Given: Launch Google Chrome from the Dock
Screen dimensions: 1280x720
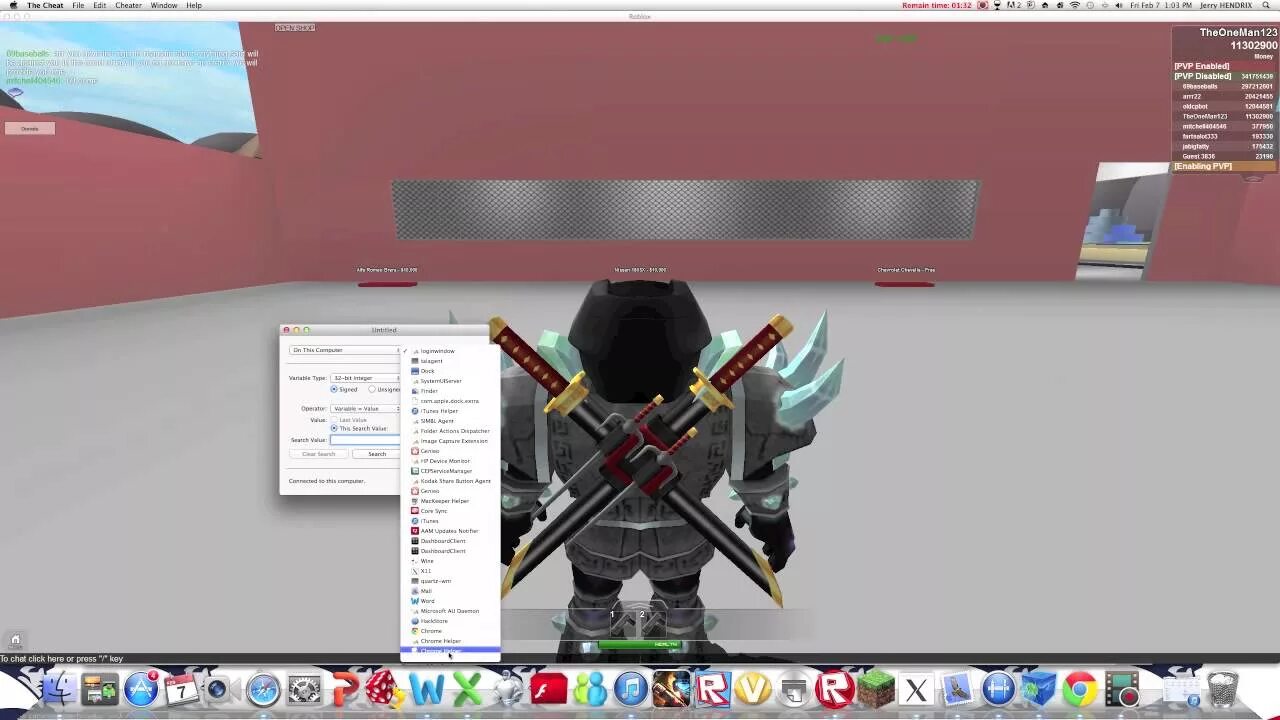Looking at the screenshot, I should click(1080, 690).
